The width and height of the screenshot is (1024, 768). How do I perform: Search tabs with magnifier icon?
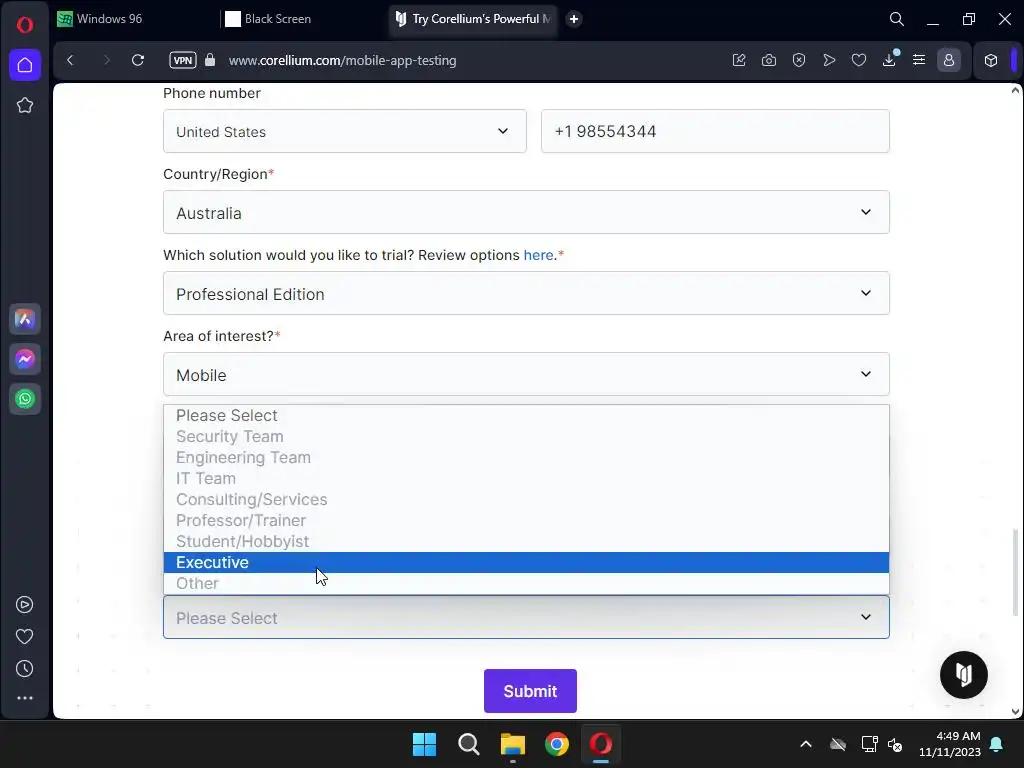[x=897, y=19]
